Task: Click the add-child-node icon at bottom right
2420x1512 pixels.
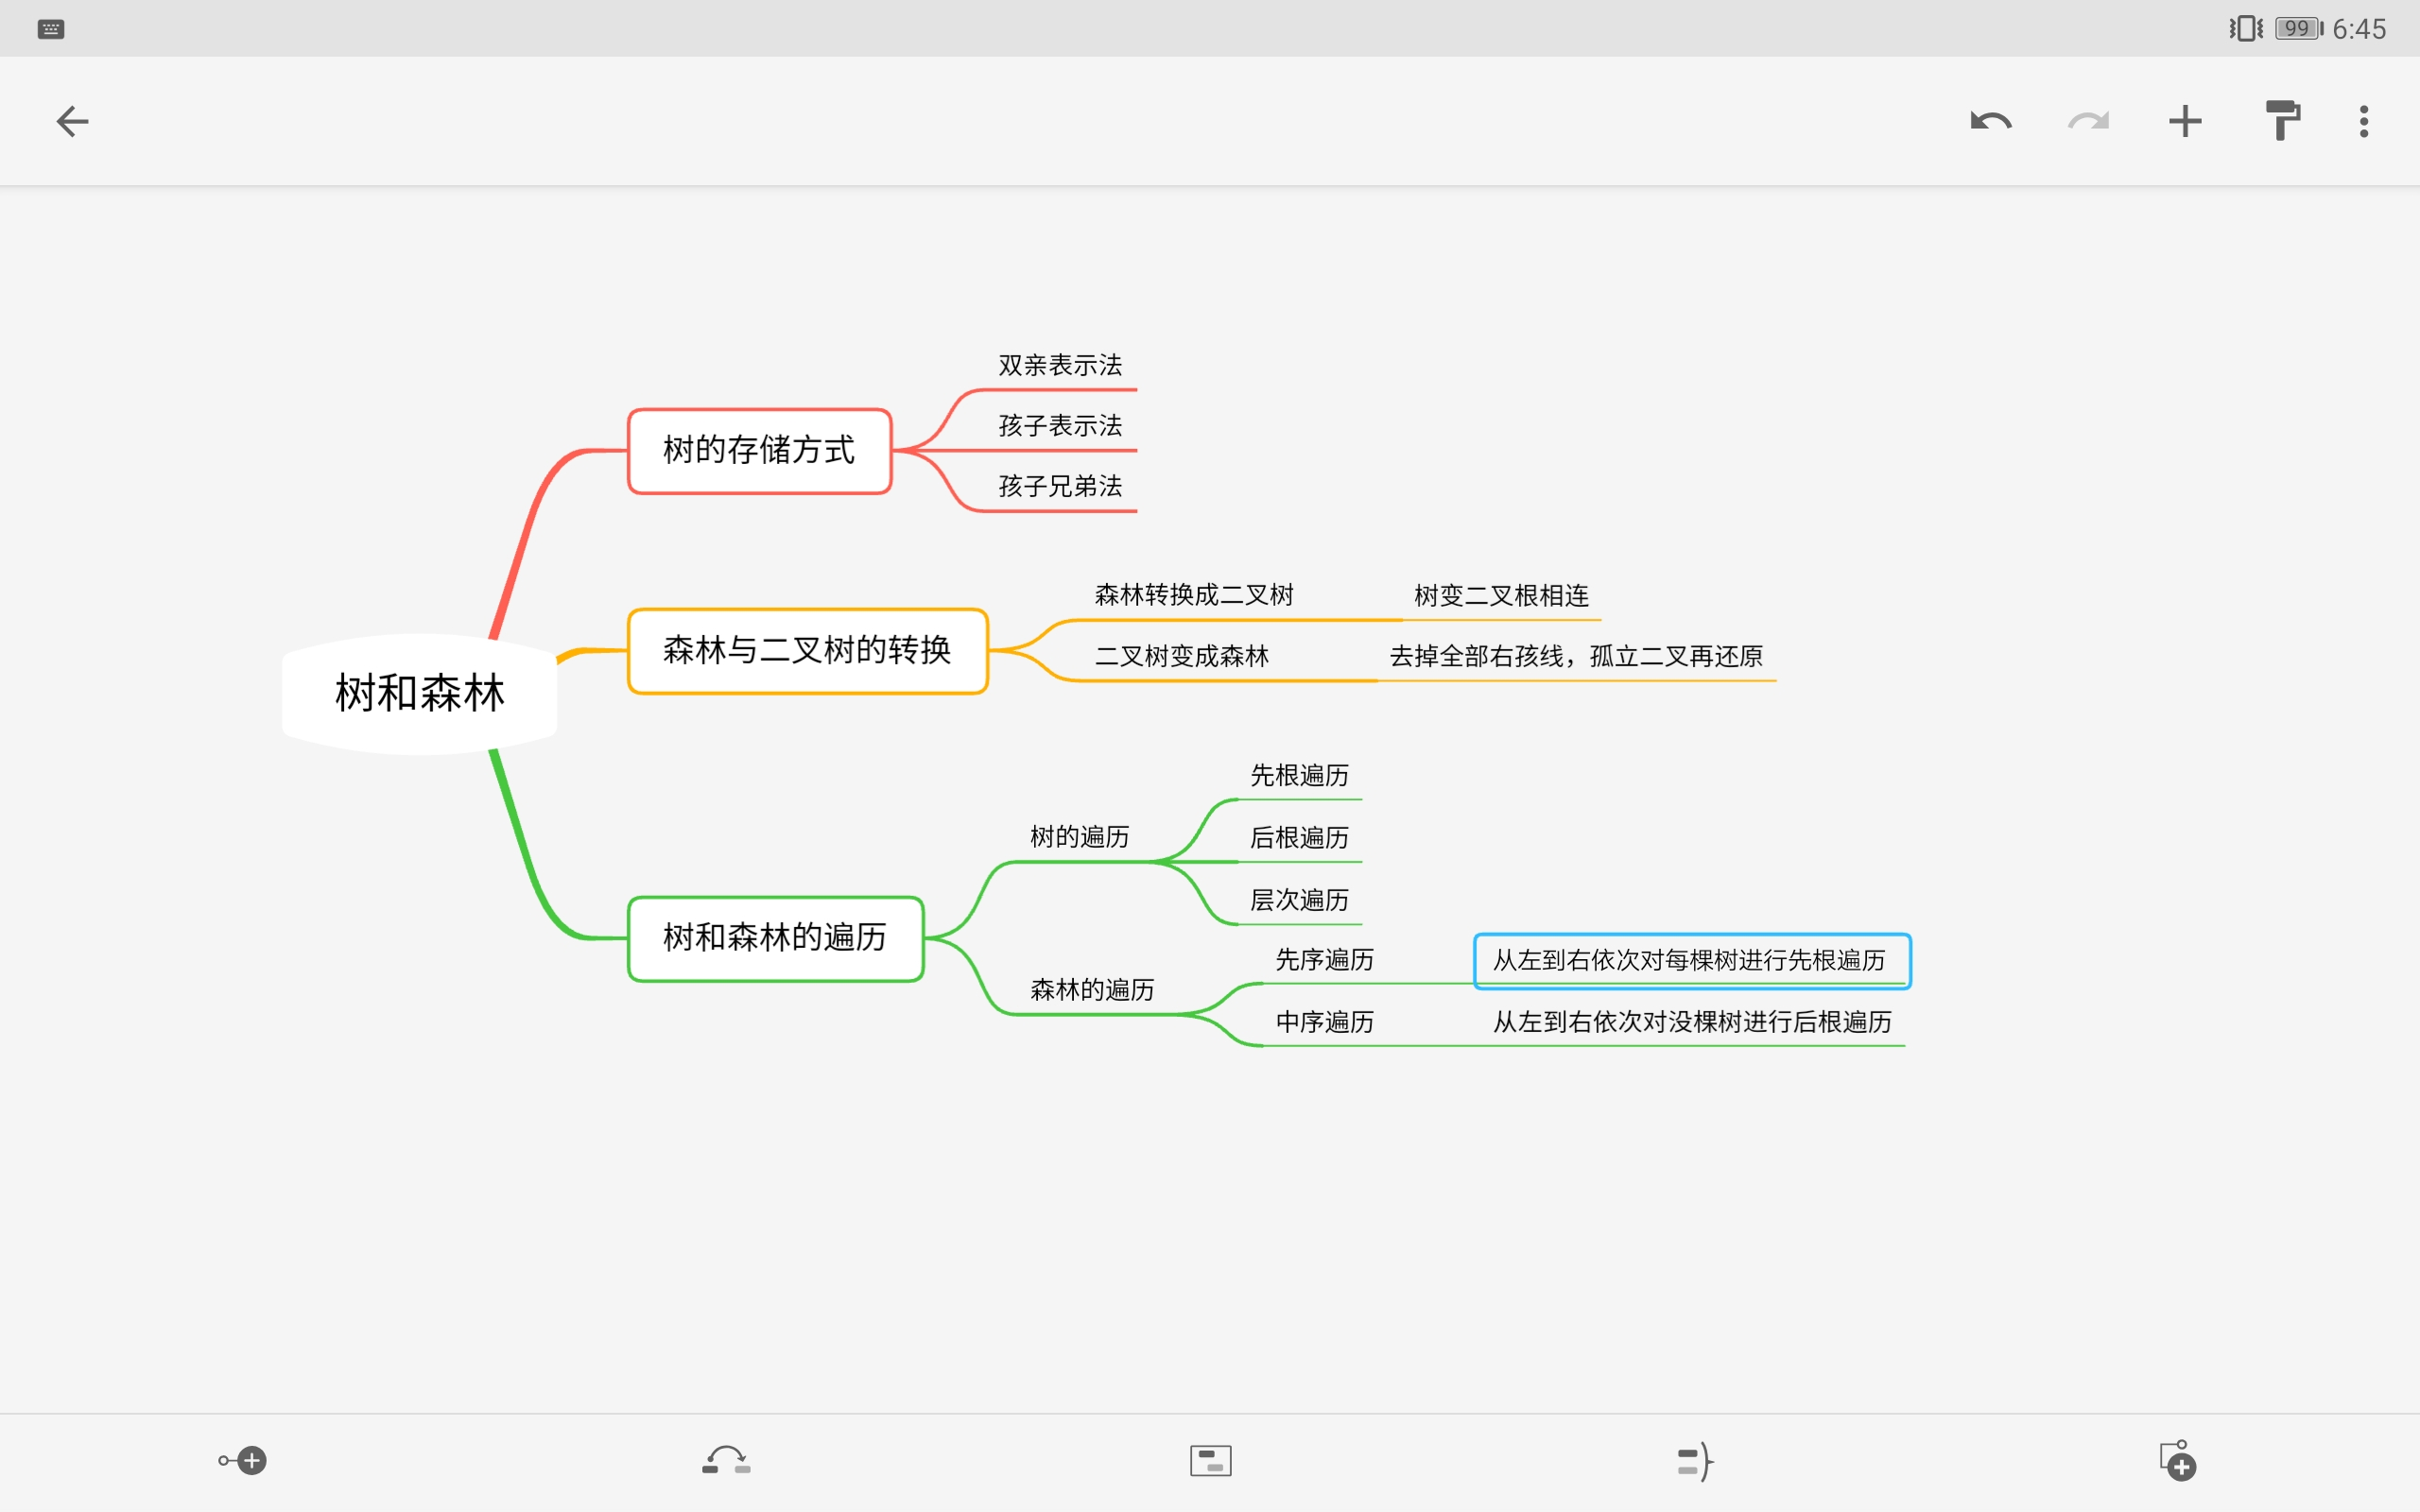Action: point(2178,1460)
